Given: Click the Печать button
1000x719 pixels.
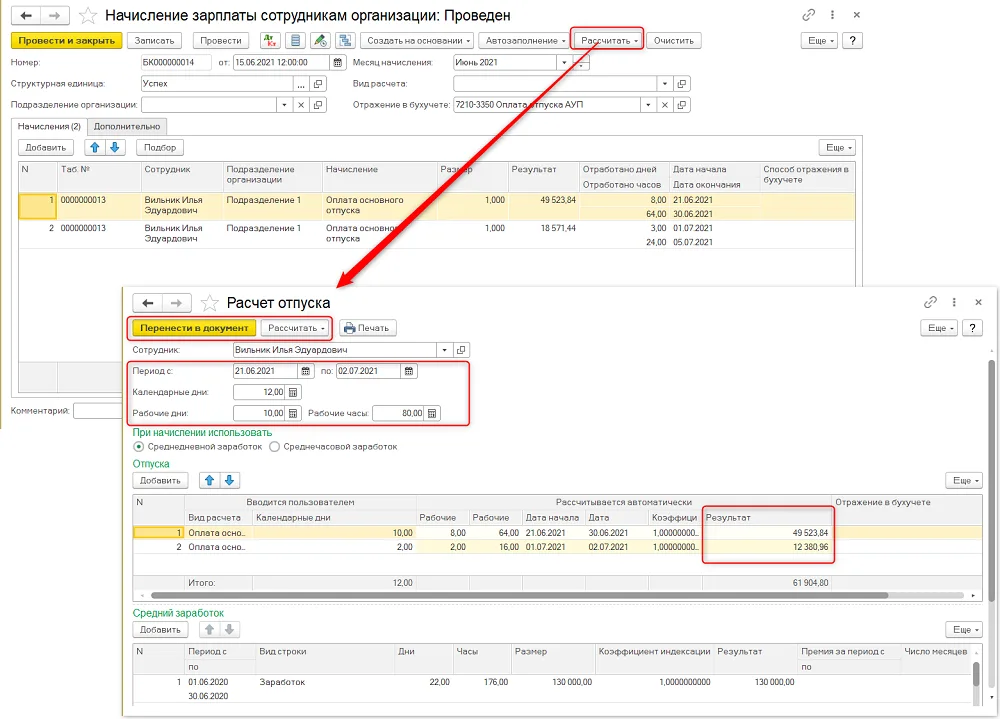Looking at the screenshot, I should point(368,328).
